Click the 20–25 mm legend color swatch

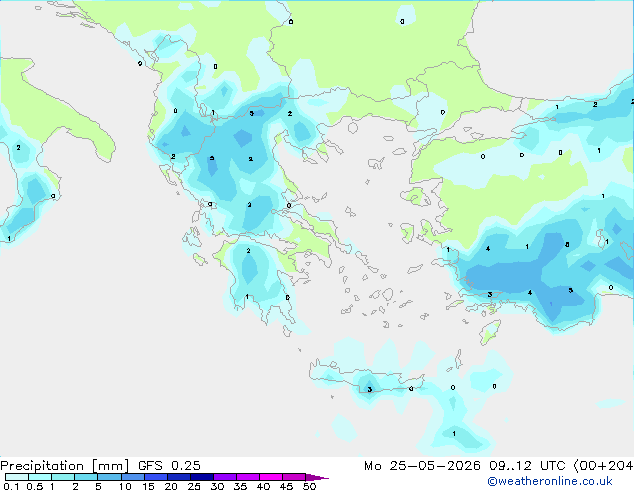click(179, 477)
